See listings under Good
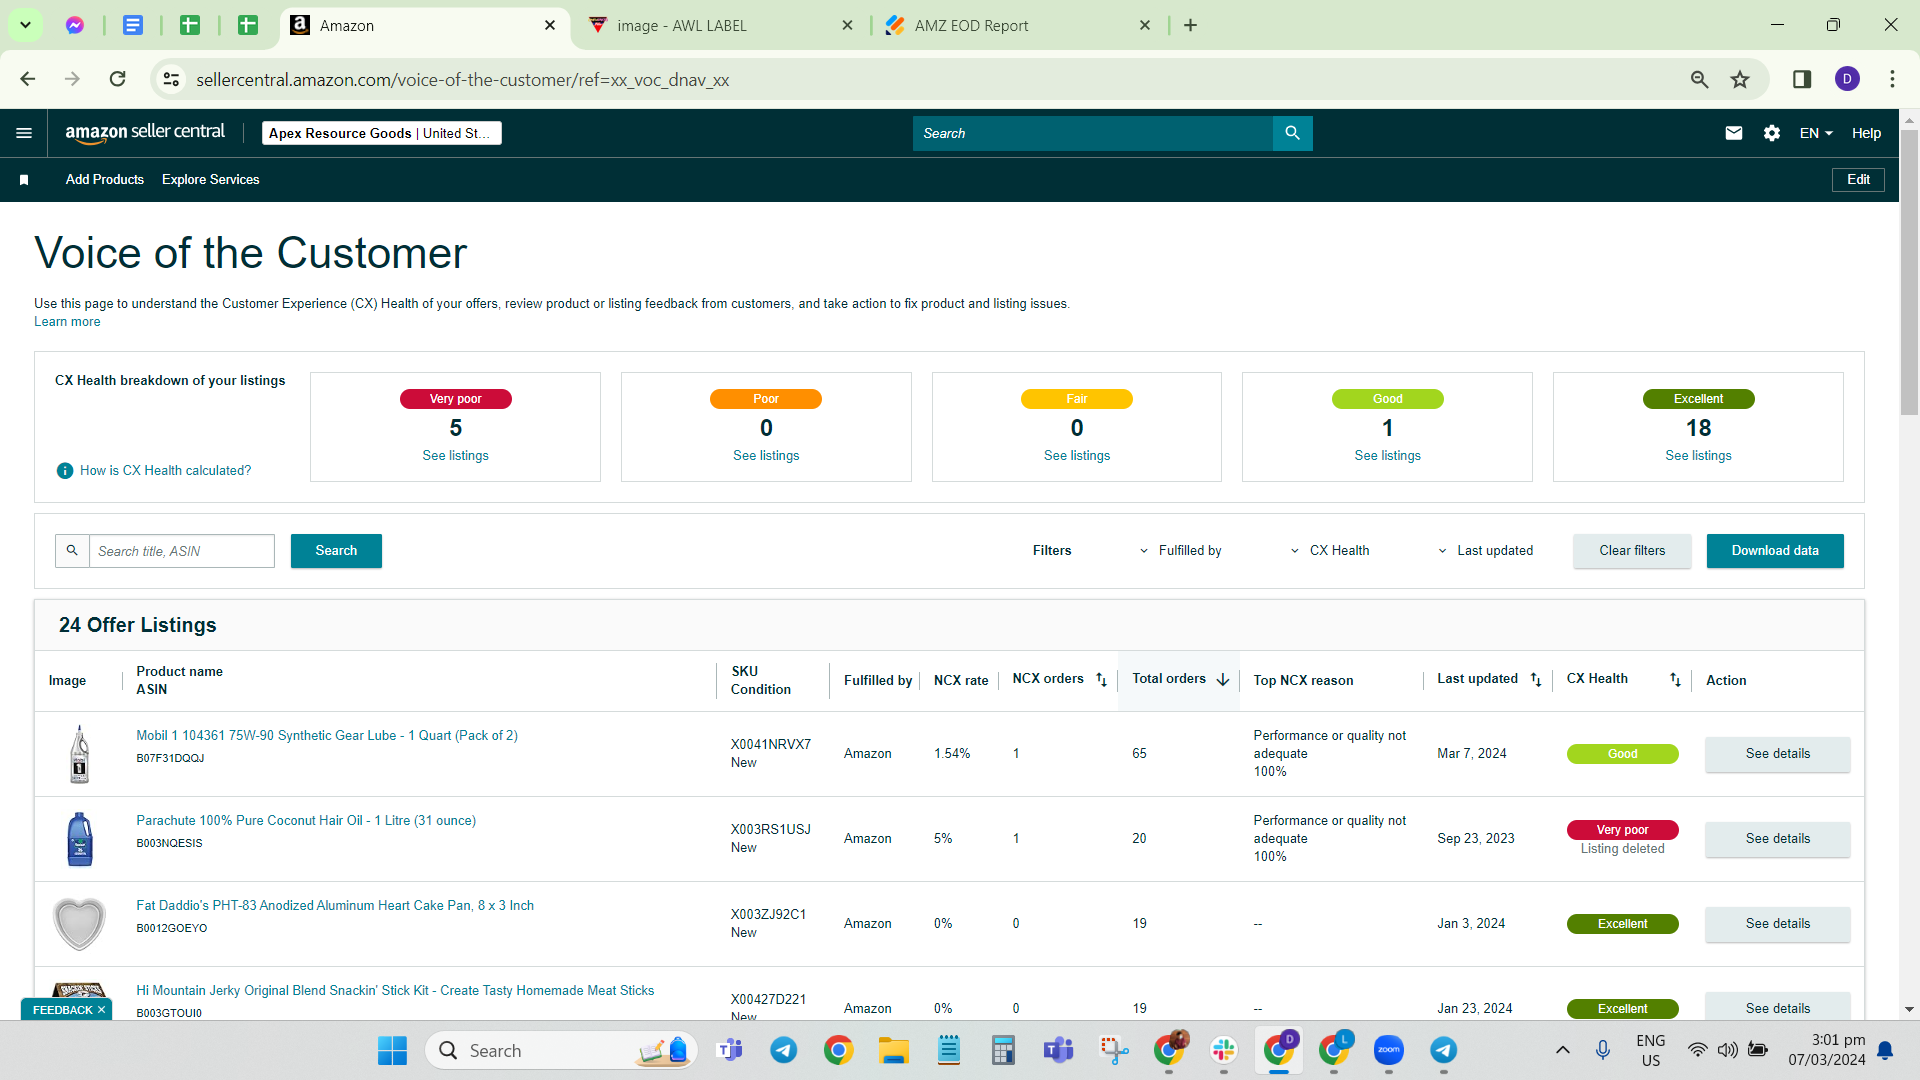The width and height of the screenshot is (1920, 1080). point(1387,456)
